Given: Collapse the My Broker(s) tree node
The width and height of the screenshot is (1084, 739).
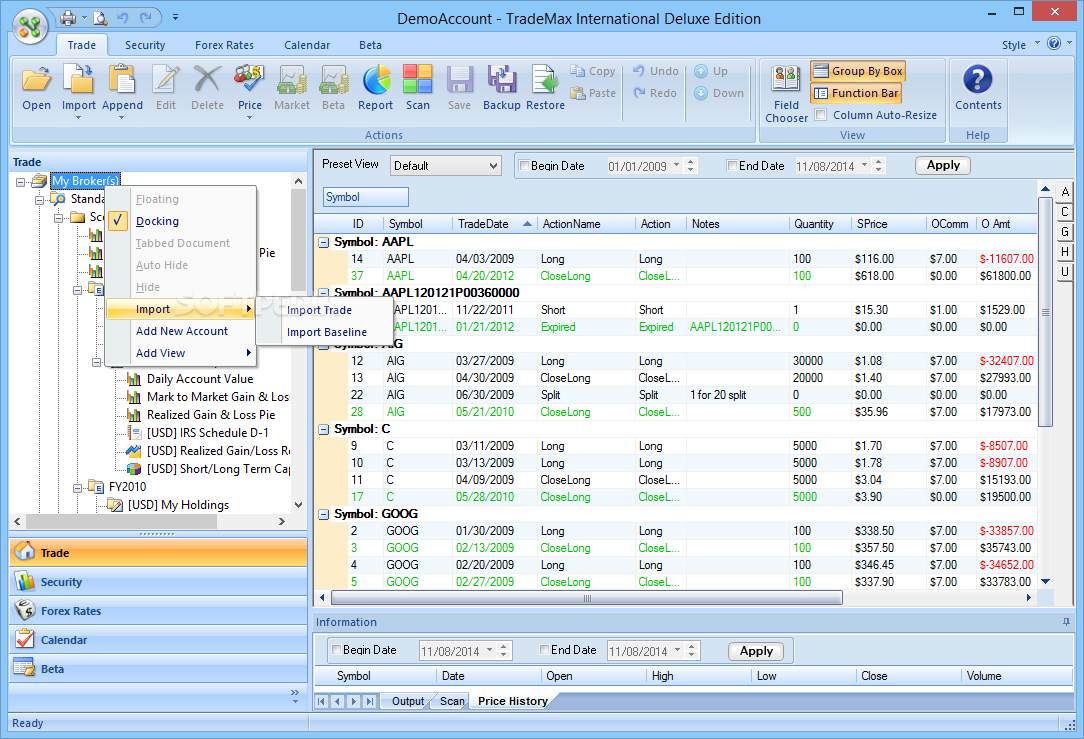Looking at the screenshot, I should (21, 182).
